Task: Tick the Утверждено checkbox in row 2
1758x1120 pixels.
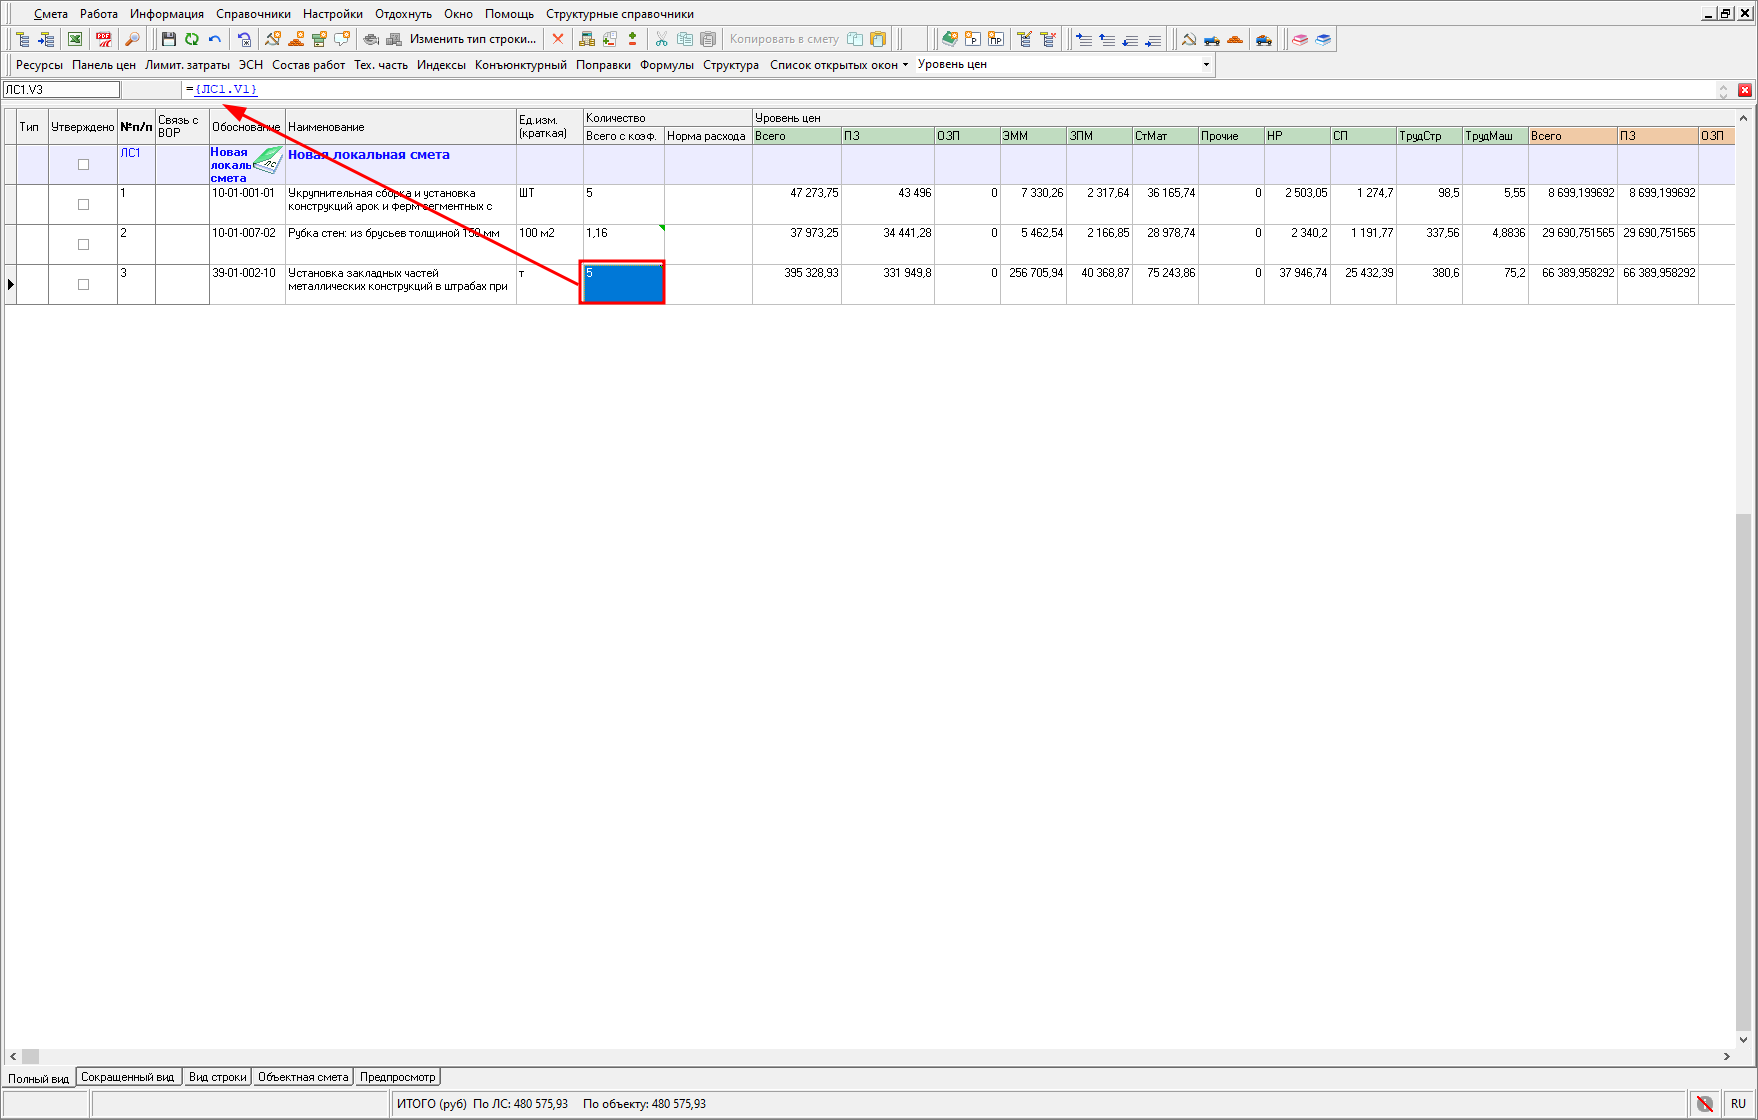Action: click(x=83, y=245)
